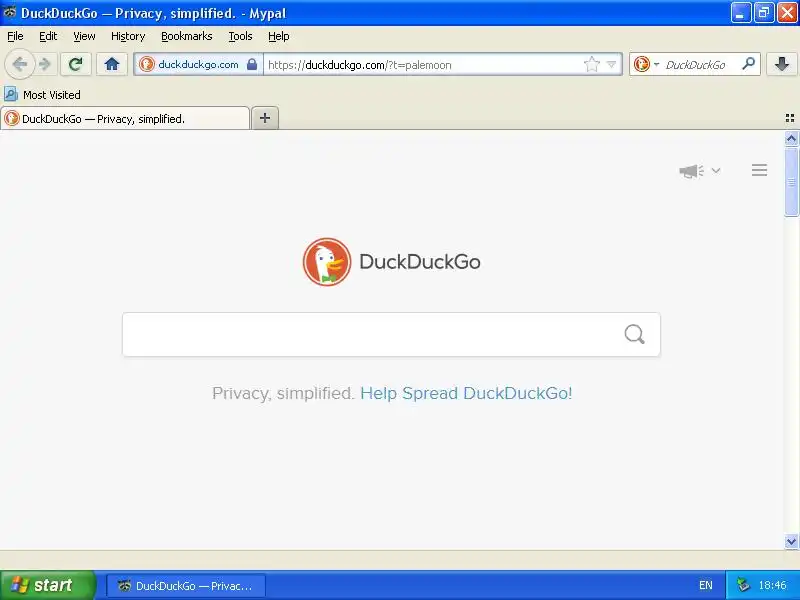Open the View menu
800x600 pixels.
(84, 36)
